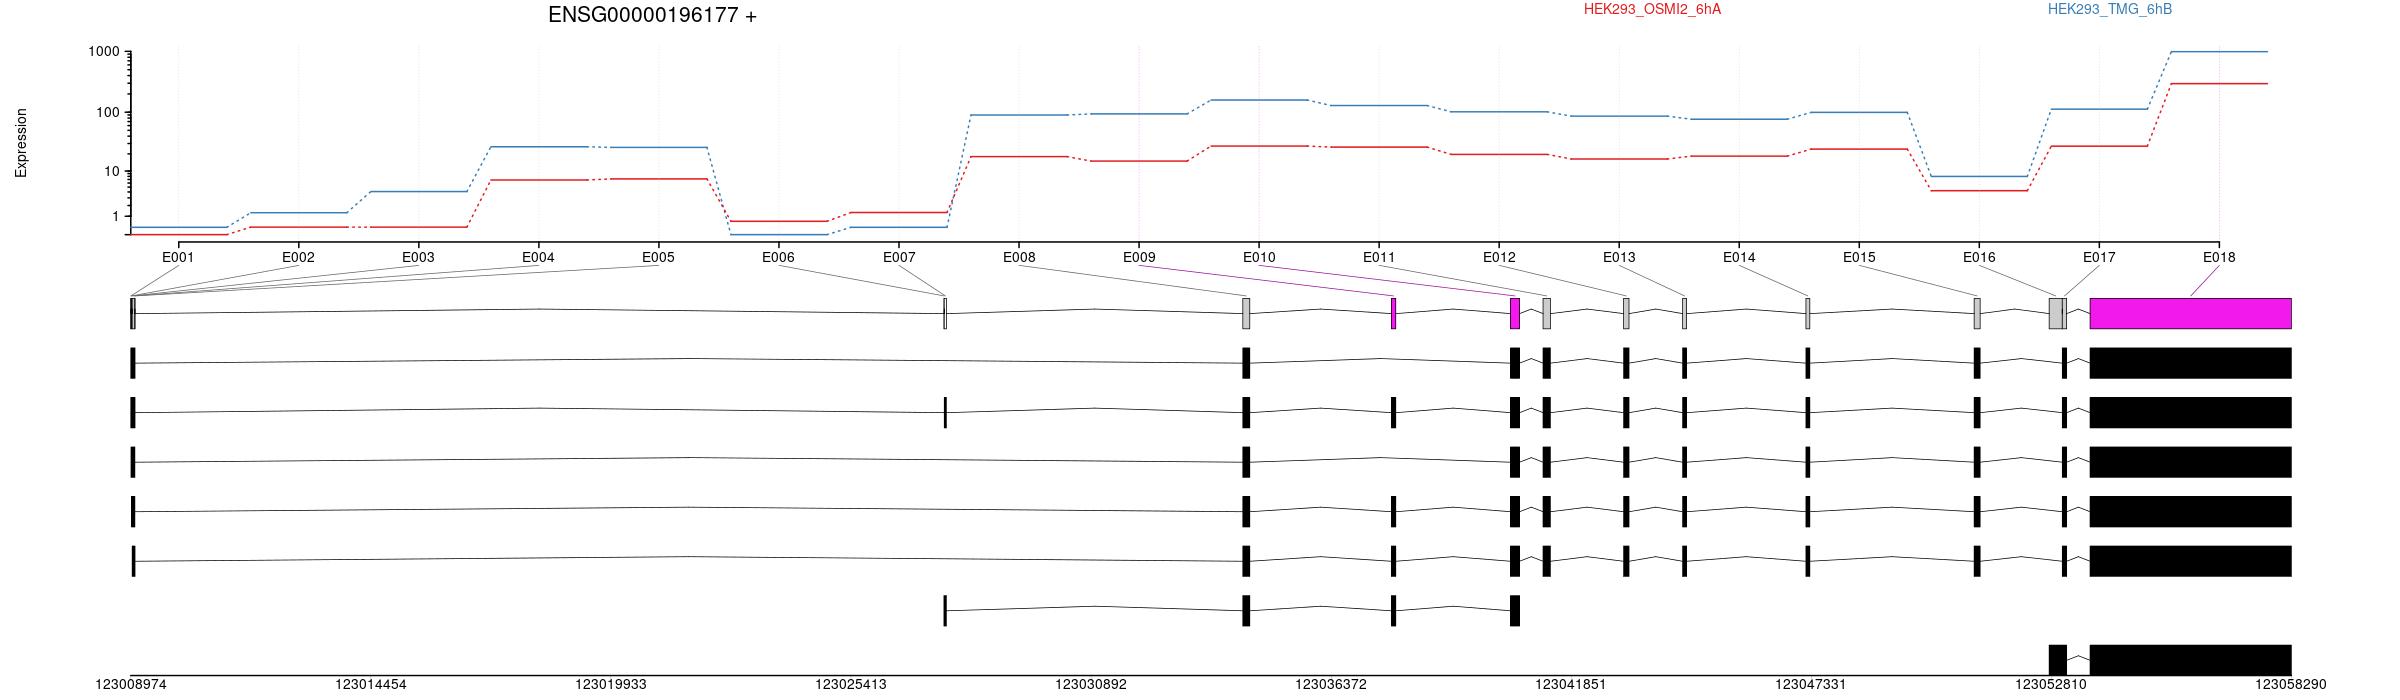Click the red expression line at E018
This screenshot has width=2400, height=700.
click(x=2219, y=84)
